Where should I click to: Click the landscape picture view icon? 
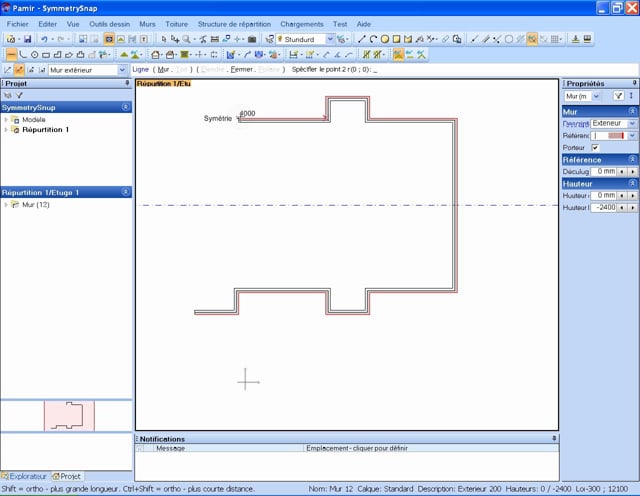coord(121,39)
